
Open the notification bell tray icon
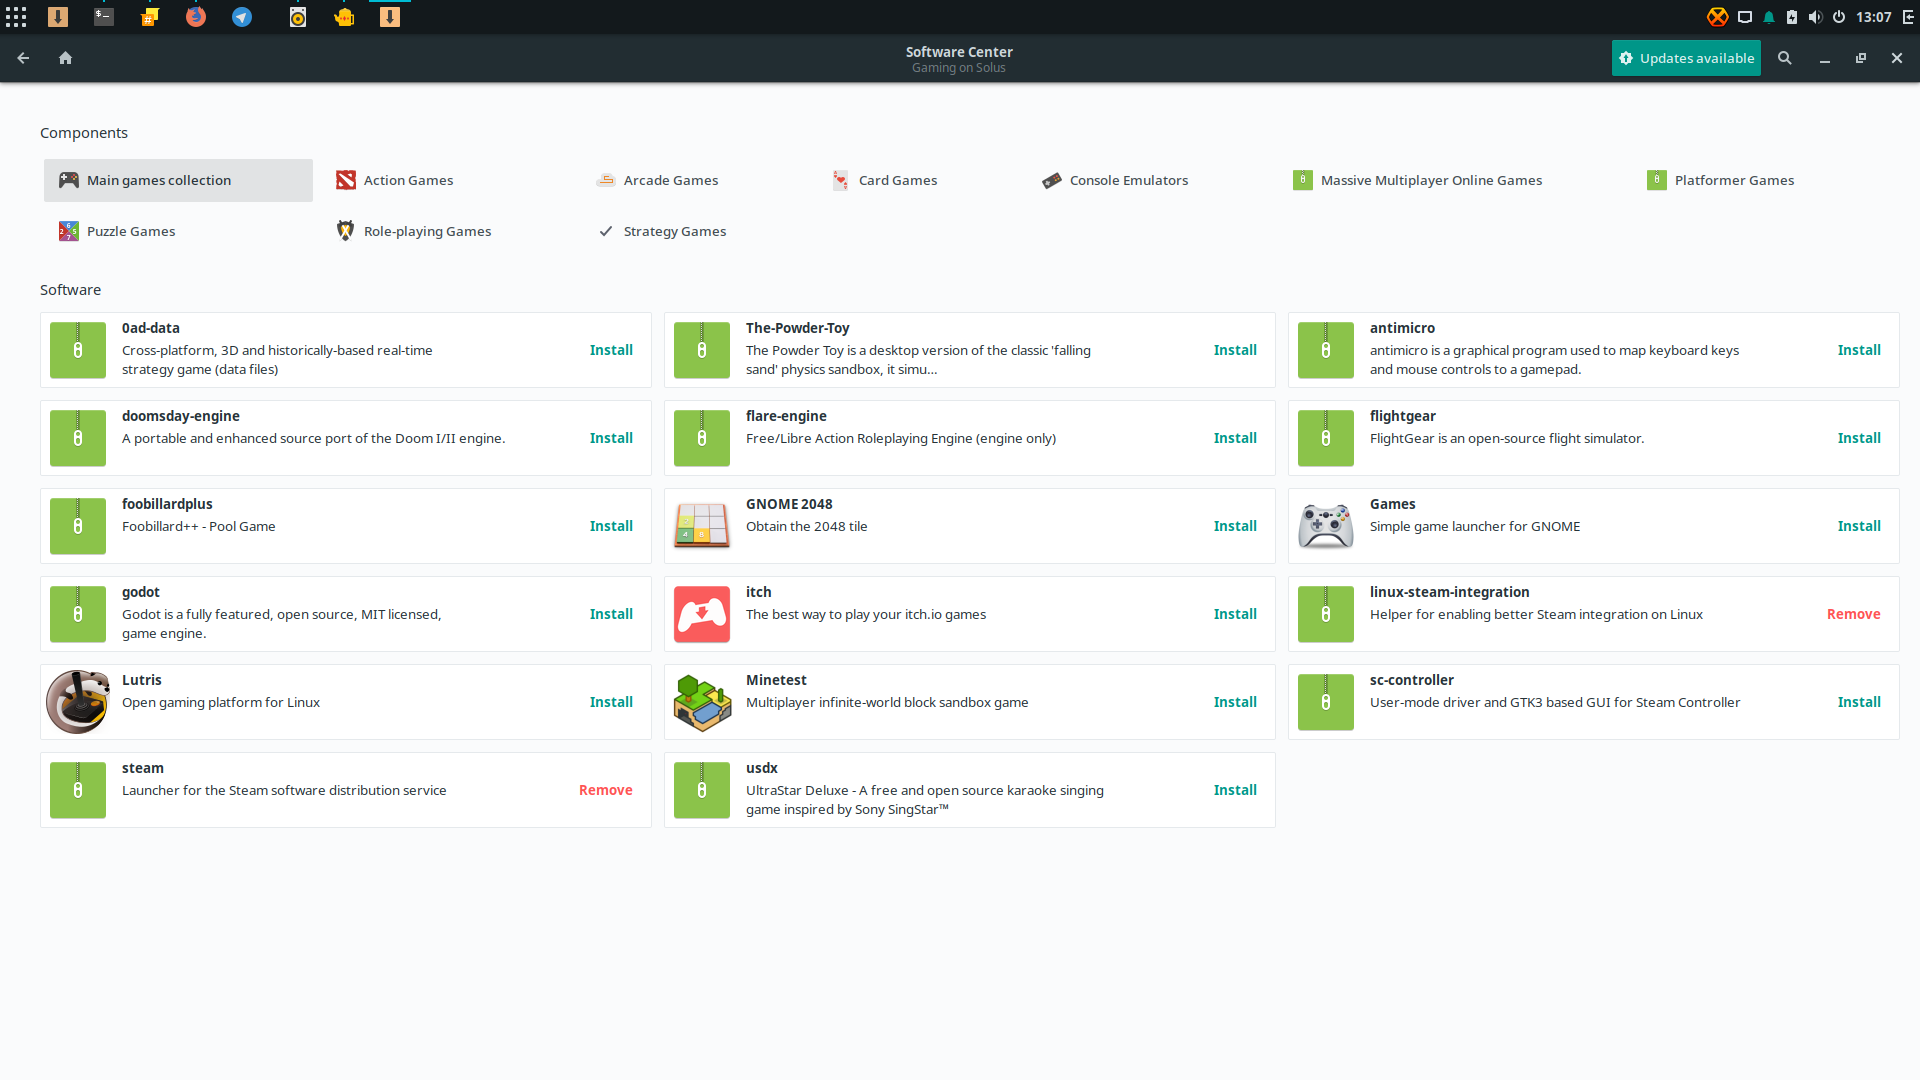tap(1769, 17)
